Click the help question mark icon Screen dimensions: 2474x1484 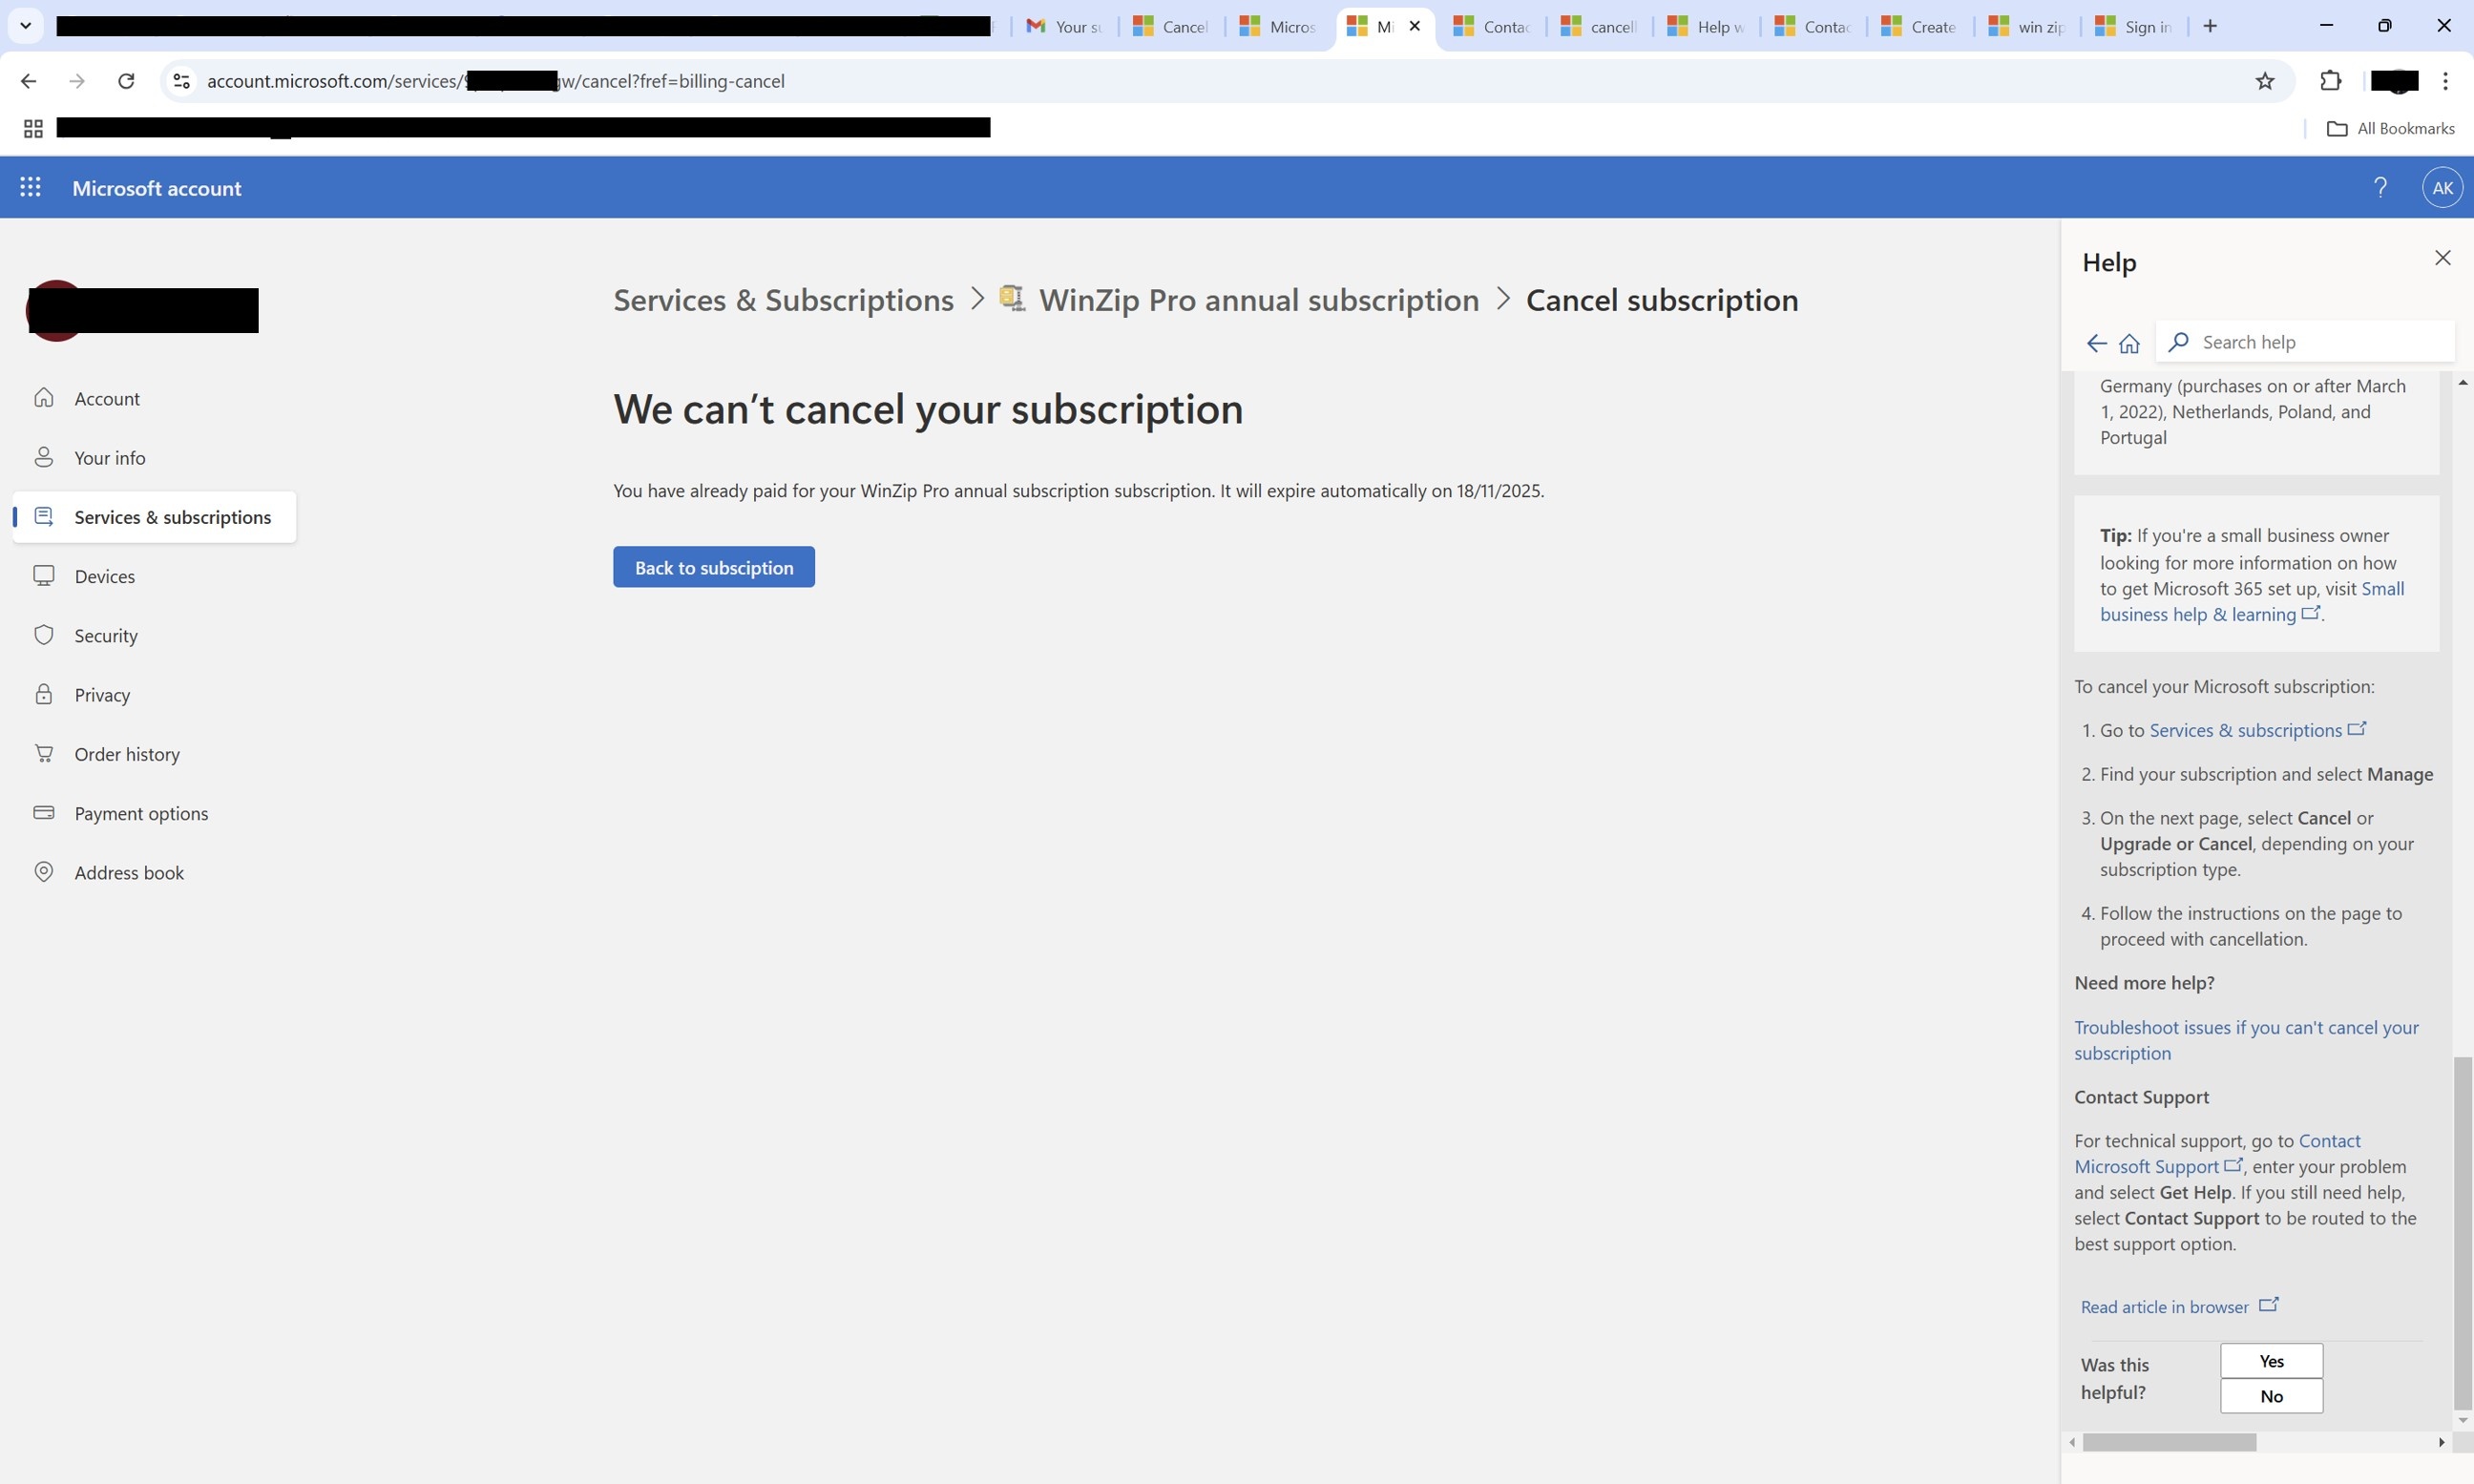(2380, 187)
